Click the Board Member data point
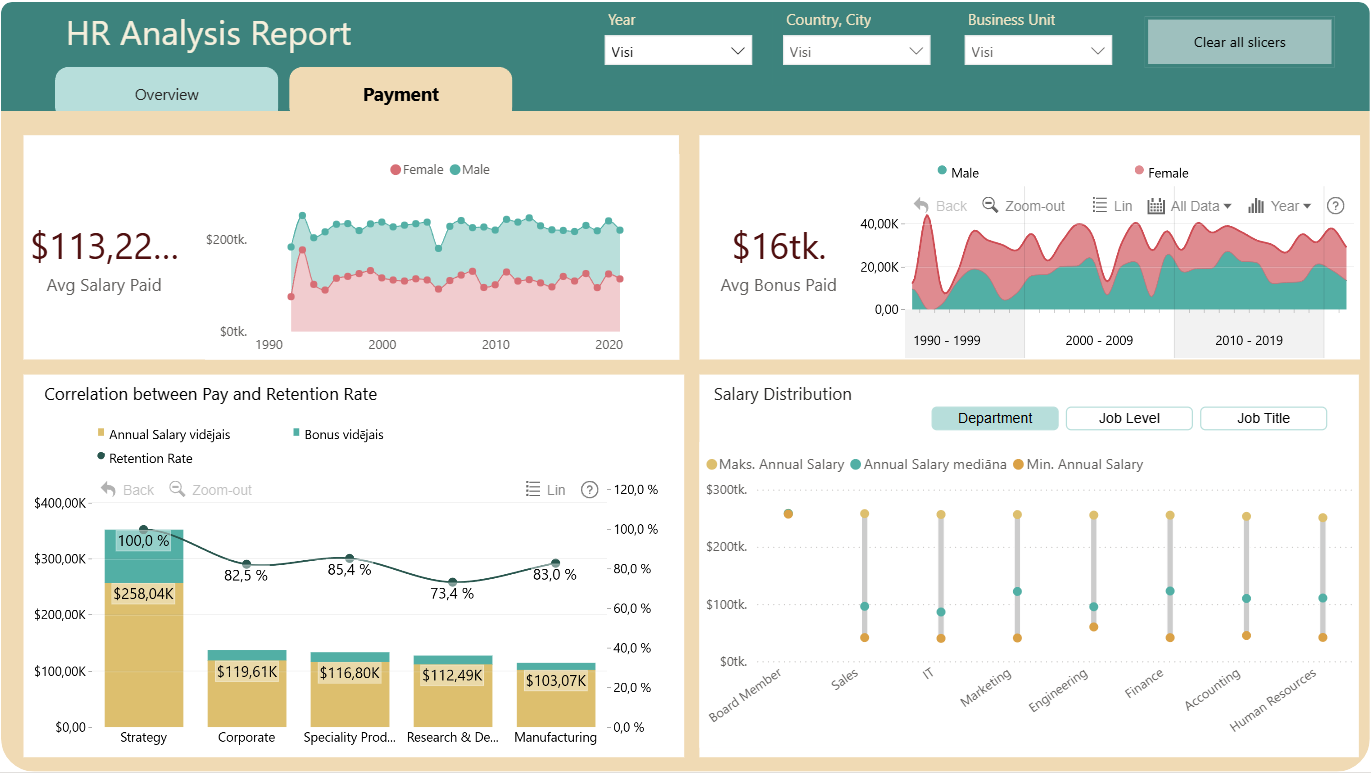This screenshot has width=1371, height=773. pyautogui.click(x=788, y=513)
